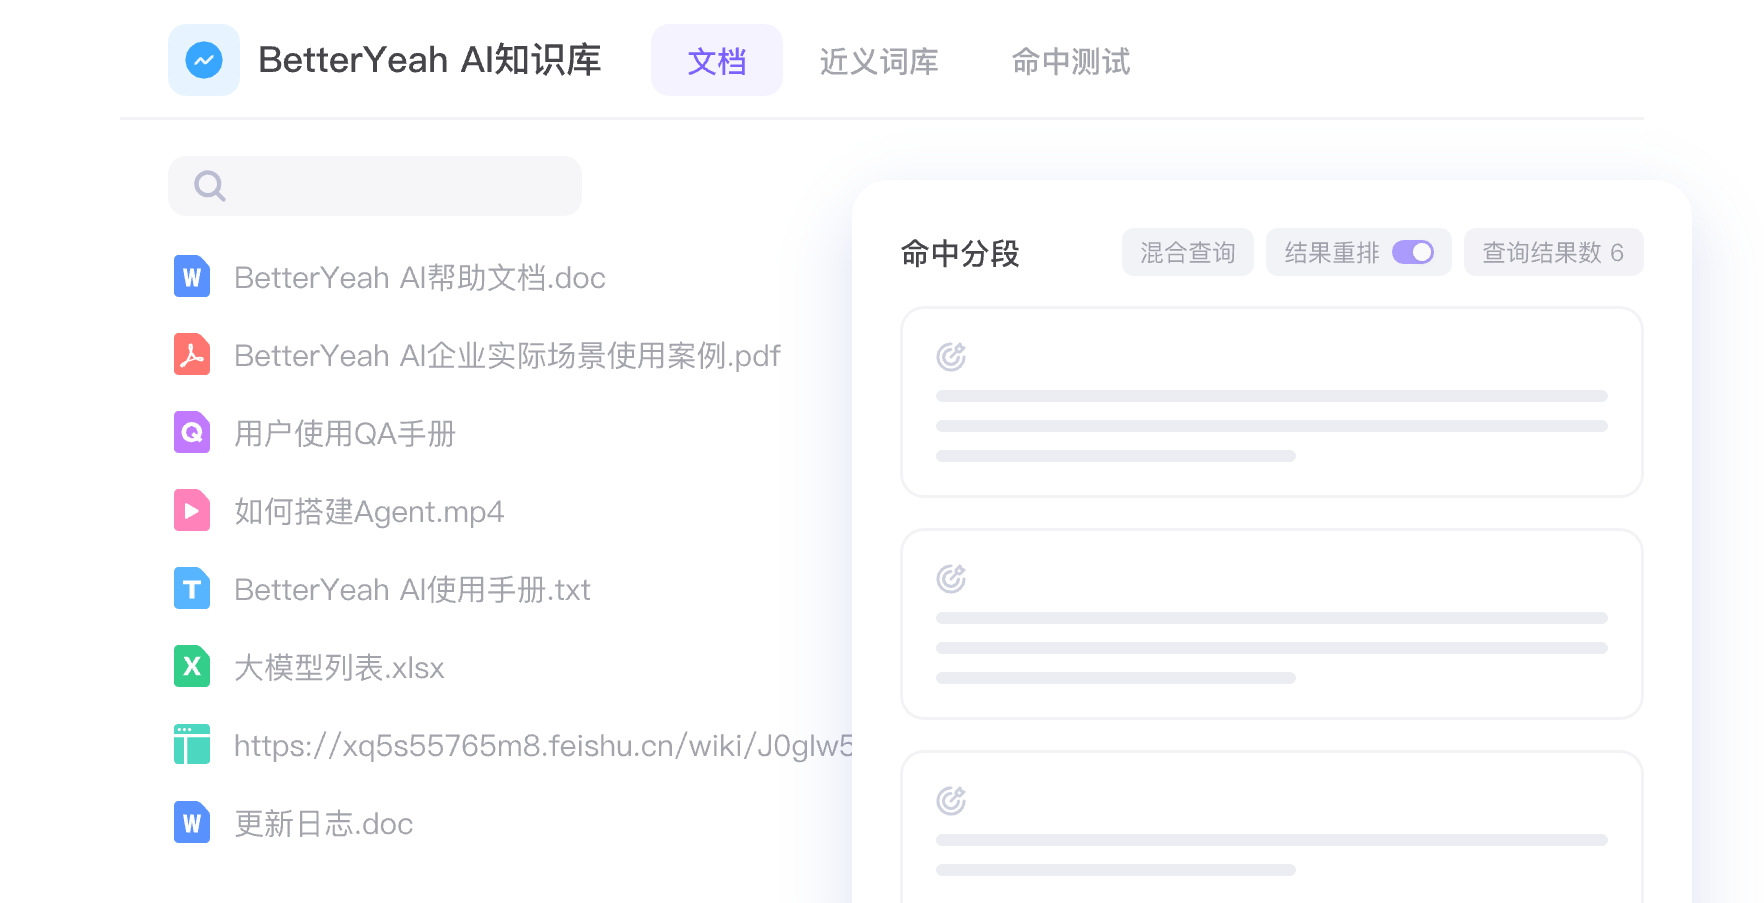The width and height of the screenshot is (1764, 903).
Task: Open the feishu.cn wiki link
Action: coord(542,746)
